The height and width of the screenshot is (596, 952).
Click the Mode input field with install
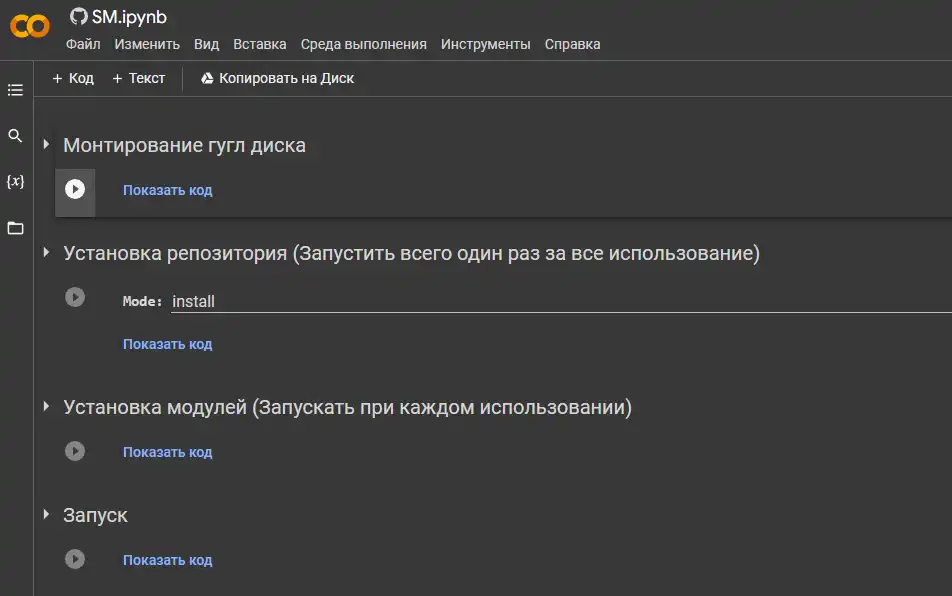click(x=561, y=302)
